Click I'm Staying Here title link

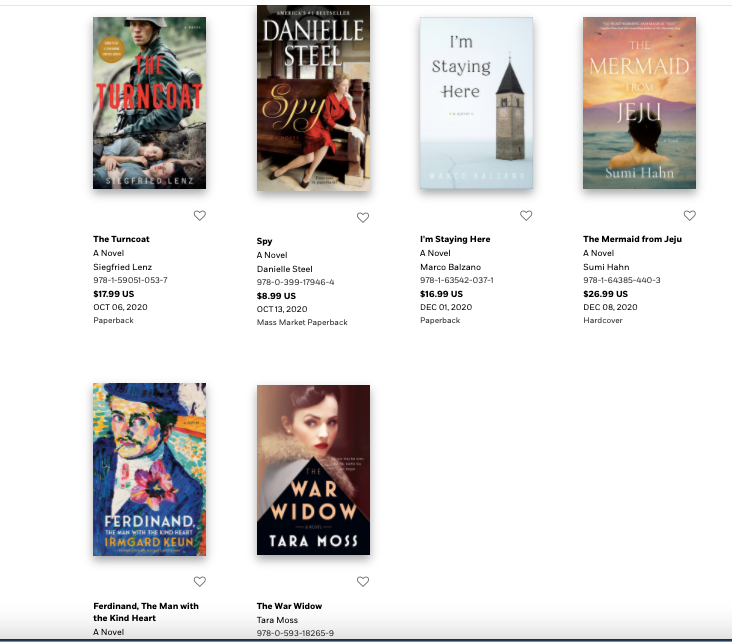tap(455, 239)
